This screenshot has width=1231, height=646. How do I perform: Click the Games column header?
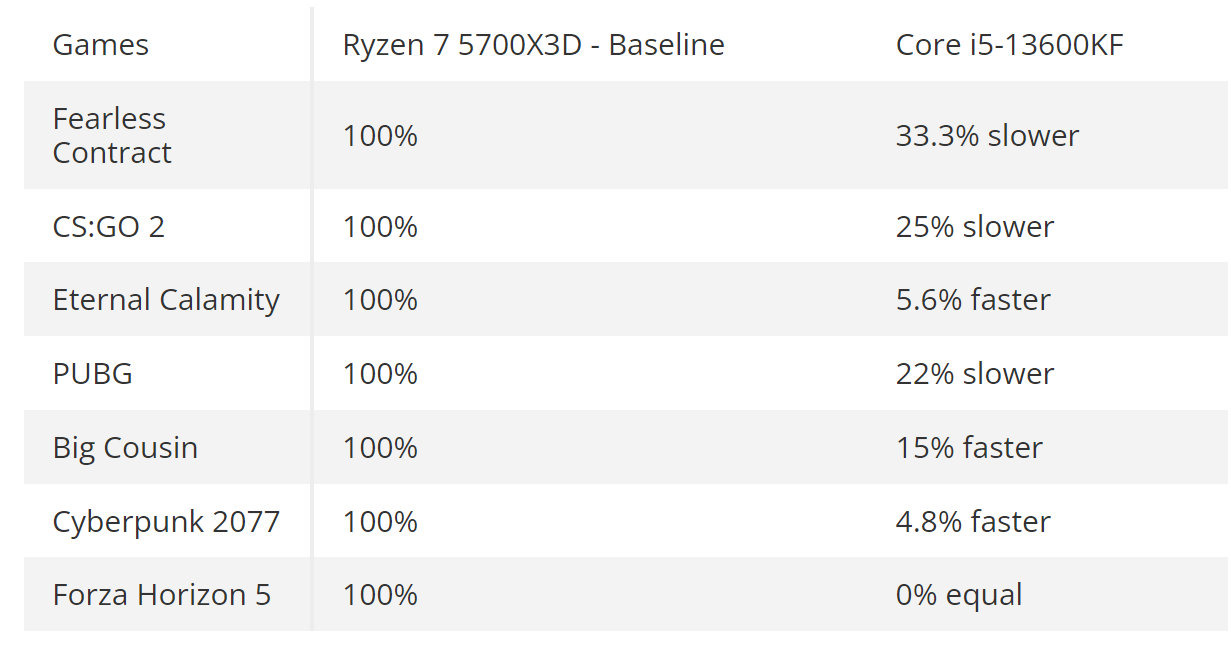point(100,45)
